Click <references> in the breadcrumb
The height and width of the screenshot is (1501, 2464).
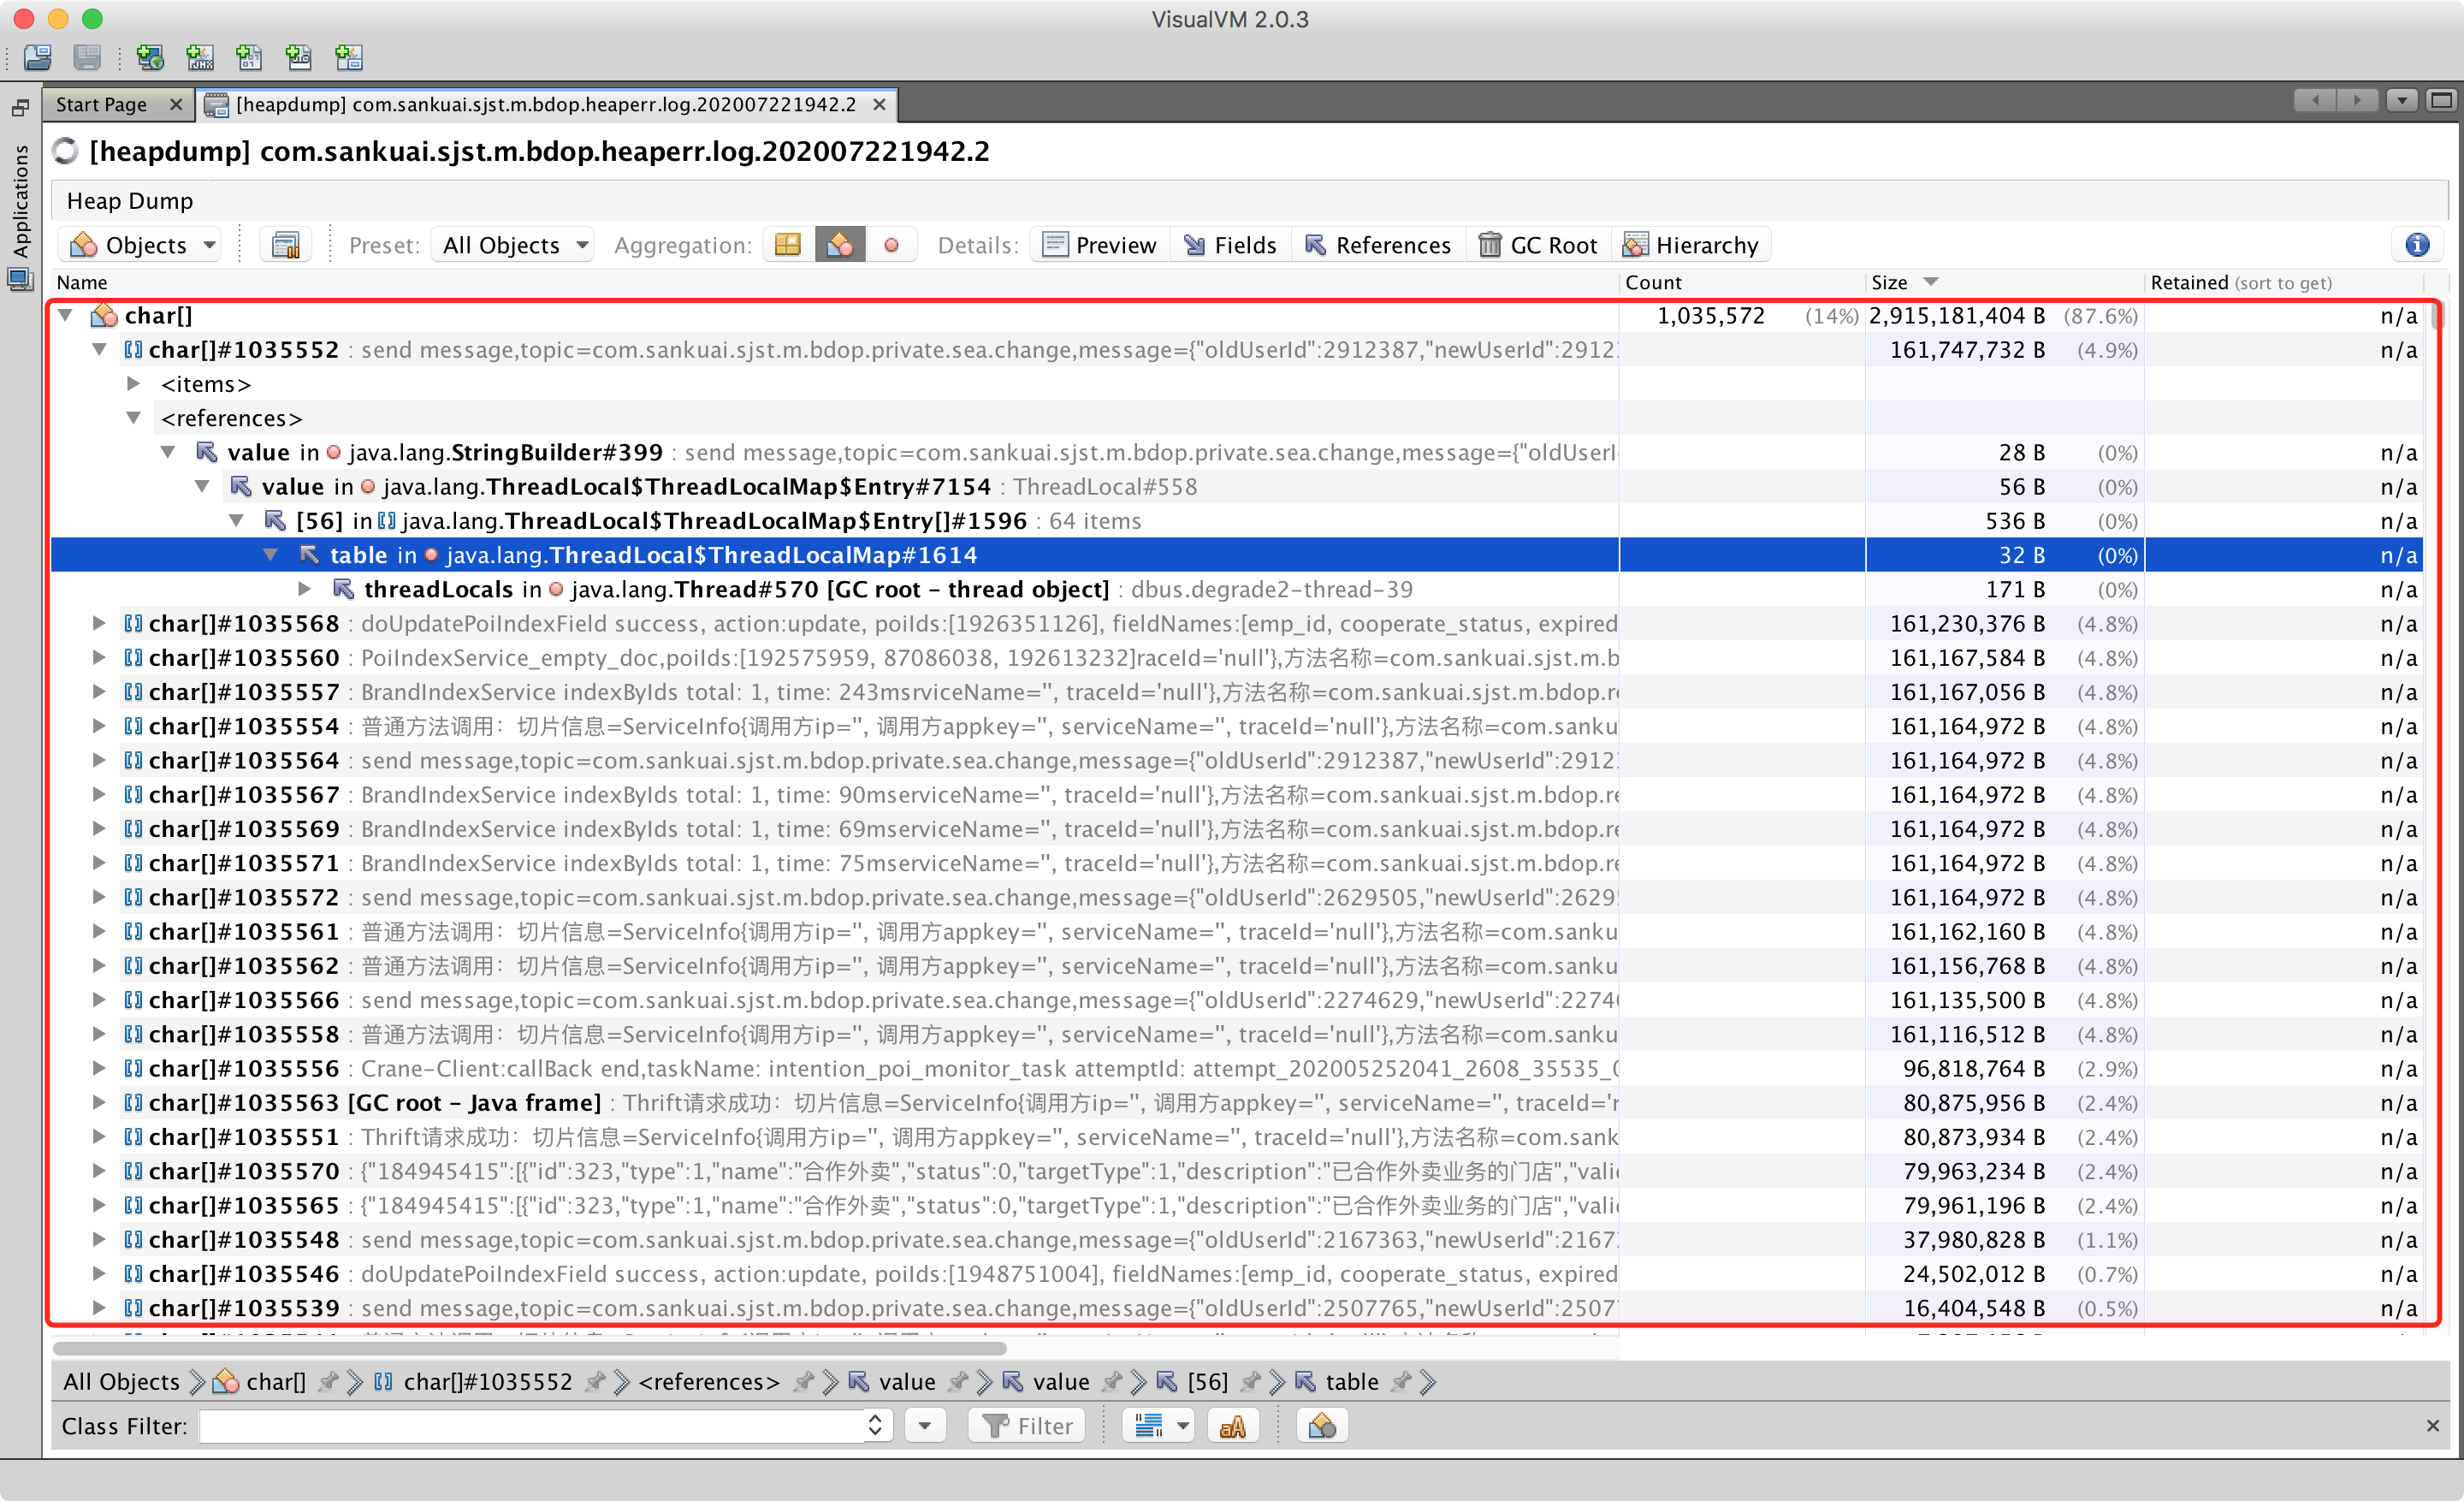point(708,1381)
